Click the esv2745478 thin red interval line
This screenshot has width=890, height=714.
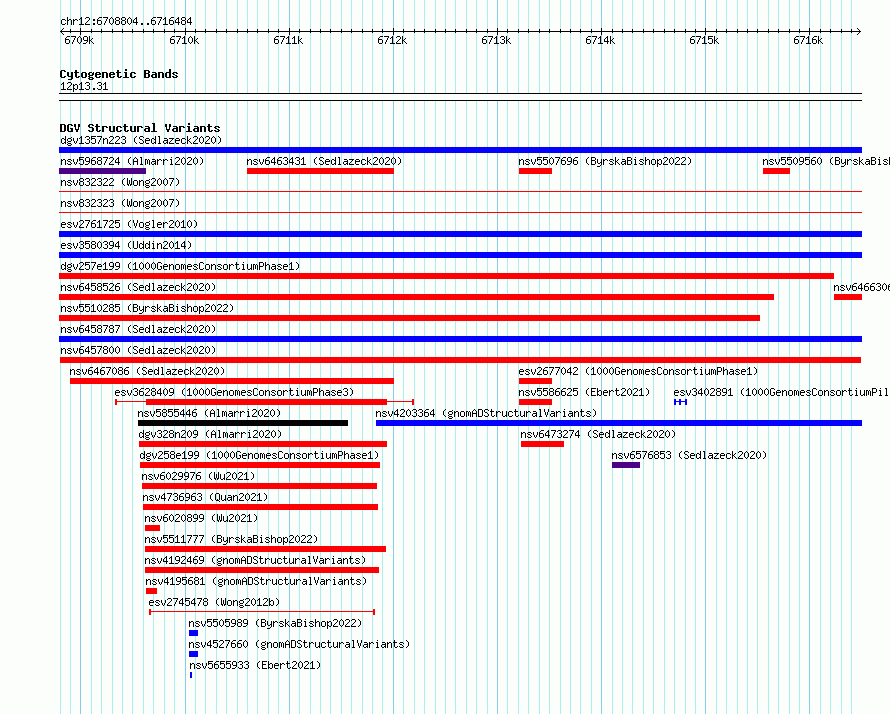click(x=262, y=612)
